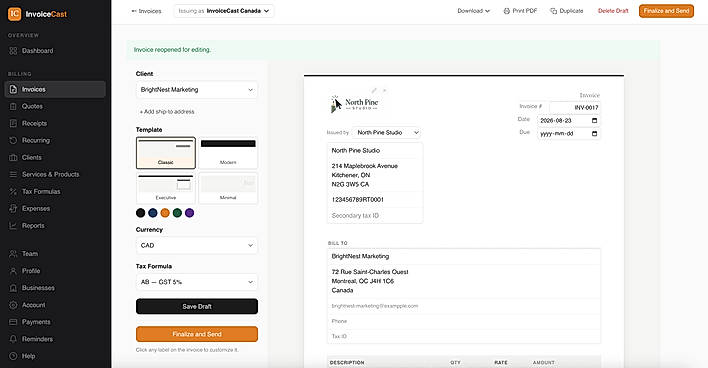Image resolution: width=708 pixels, height=368 pixels.
Task: Click the Bill To Phone field
Action: [464, 321]
